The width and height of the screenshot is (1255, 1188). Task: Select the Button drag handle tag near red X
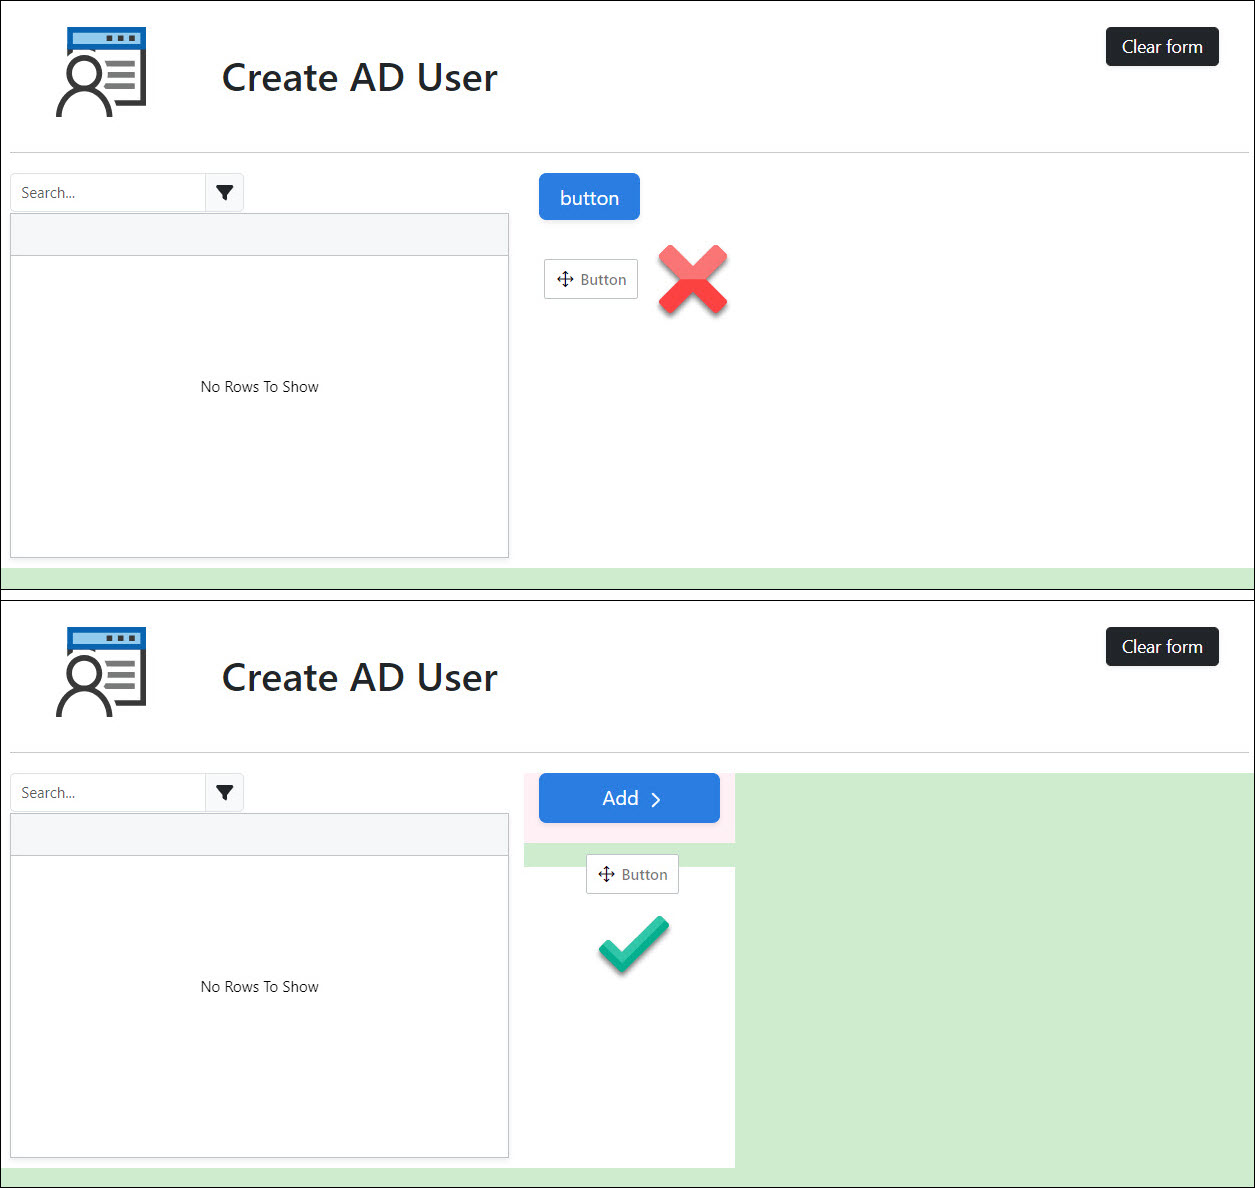point(591,280)
